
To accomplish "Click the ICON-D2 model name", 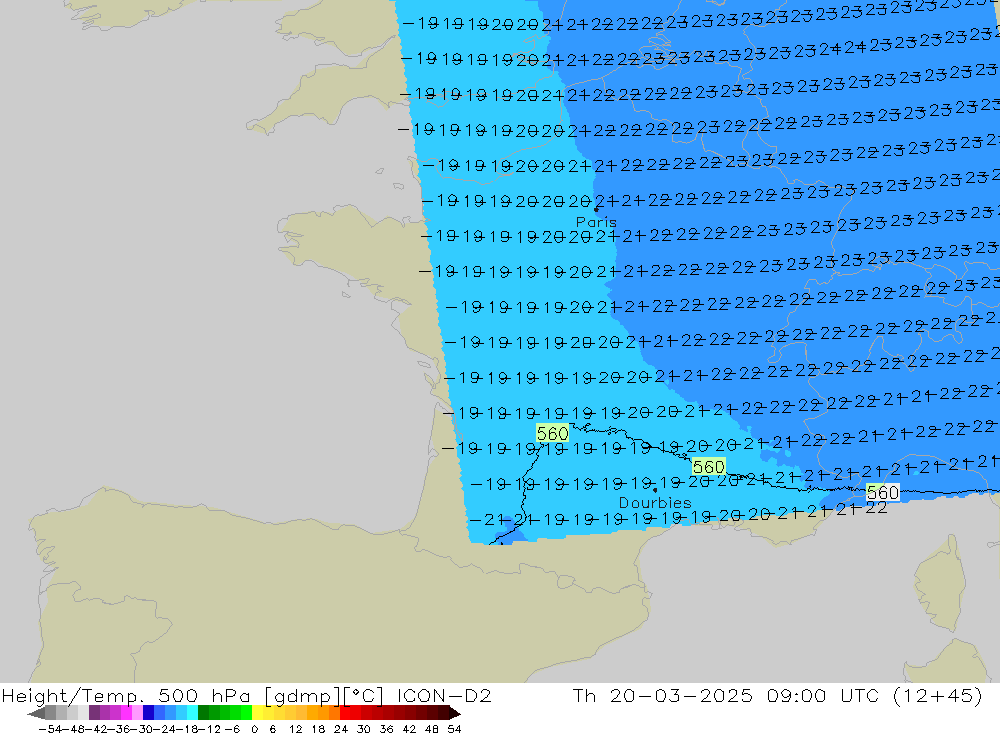I will 444,695.
